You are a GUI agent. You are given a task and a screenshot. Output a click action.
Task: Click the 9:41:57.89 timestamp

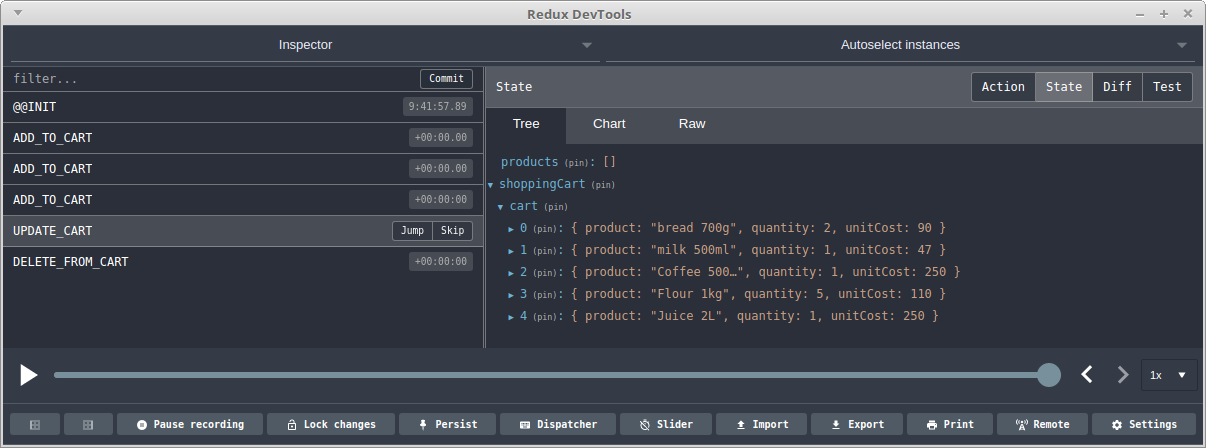[438, 107]
